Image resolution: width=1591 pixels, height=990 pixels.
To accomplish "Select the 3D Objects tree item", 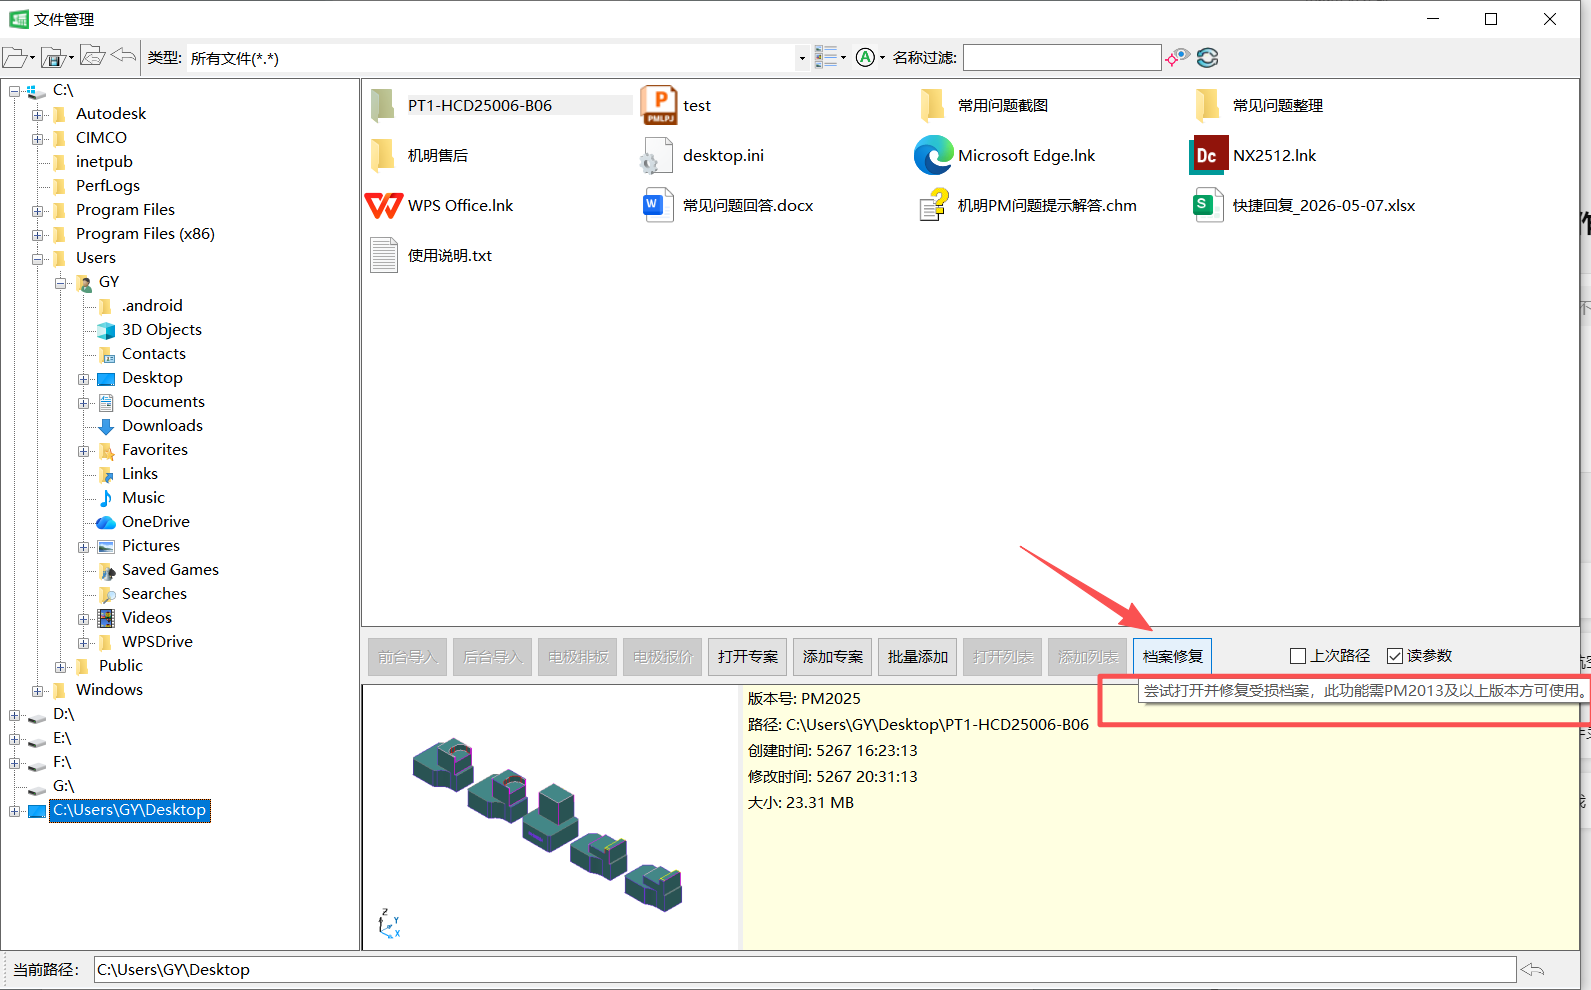I will (x=161, y=330).
